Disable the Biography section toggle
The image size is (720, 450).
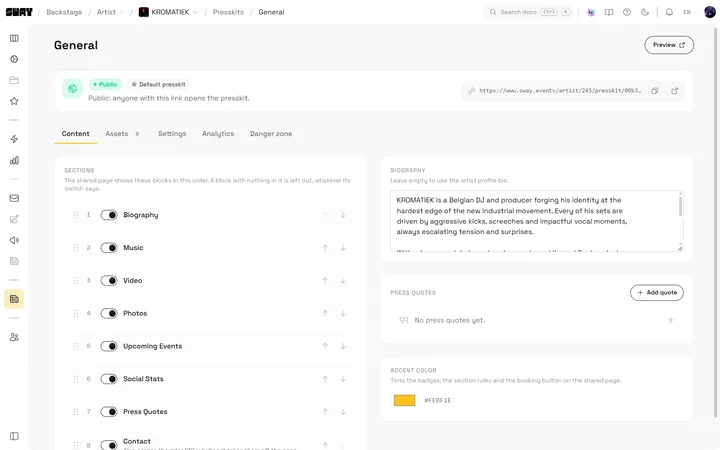pos(109,215)
